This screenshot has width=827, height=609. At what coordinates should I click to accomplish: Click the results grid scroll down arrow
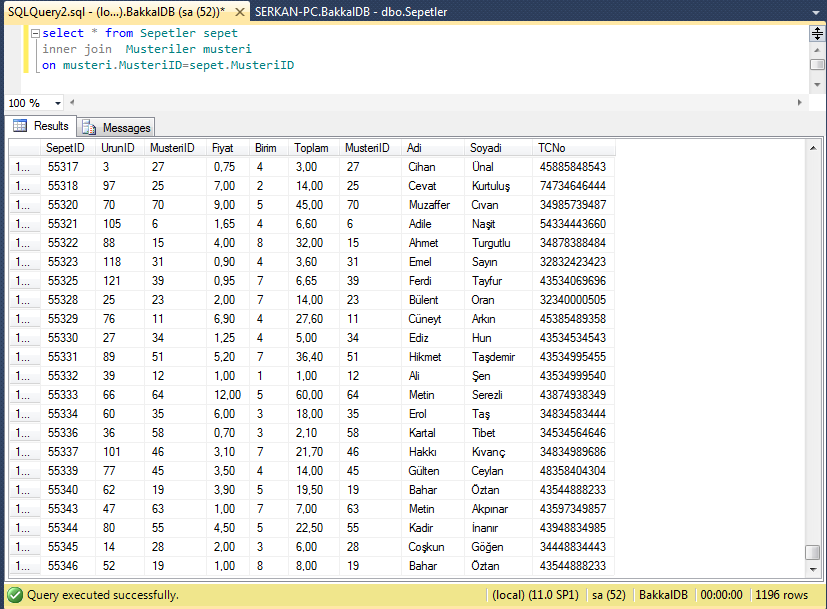[813, 569]
